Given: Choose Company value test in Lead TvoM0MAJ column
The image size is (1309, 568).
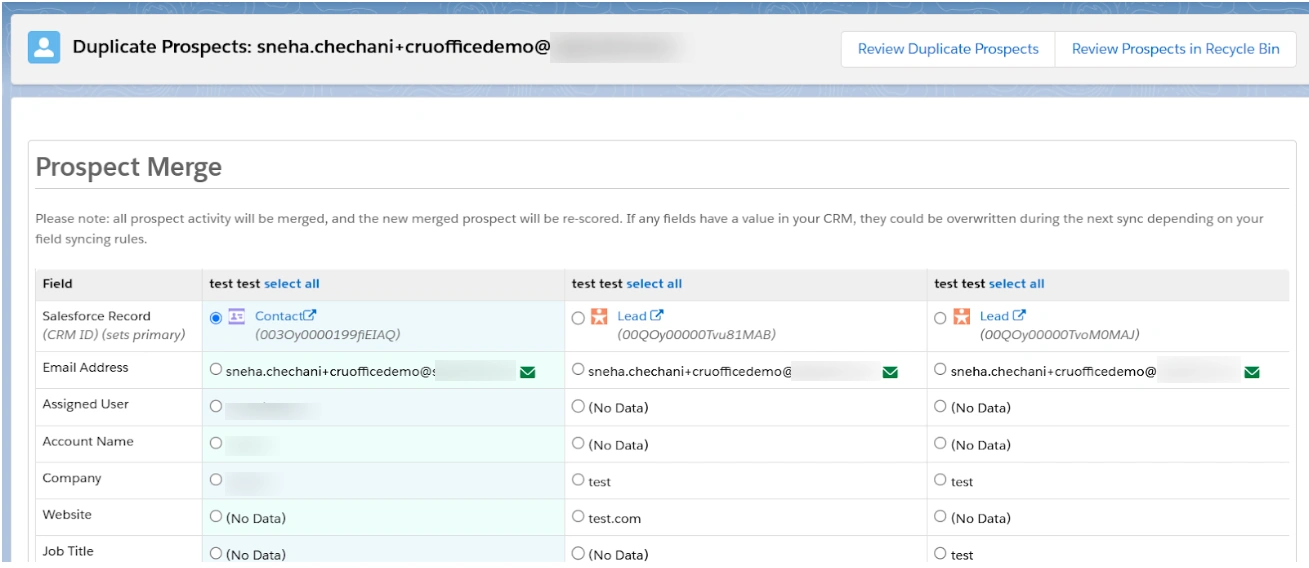Looking at the screenshot, I should tap(940, 480).
